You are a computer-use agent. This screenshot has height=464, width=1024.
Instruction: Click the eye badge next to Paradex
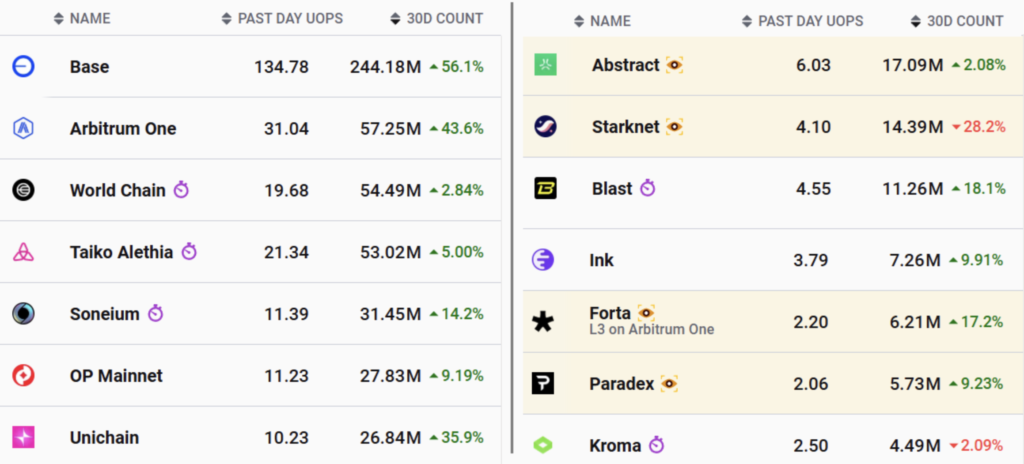pos(669,384)
